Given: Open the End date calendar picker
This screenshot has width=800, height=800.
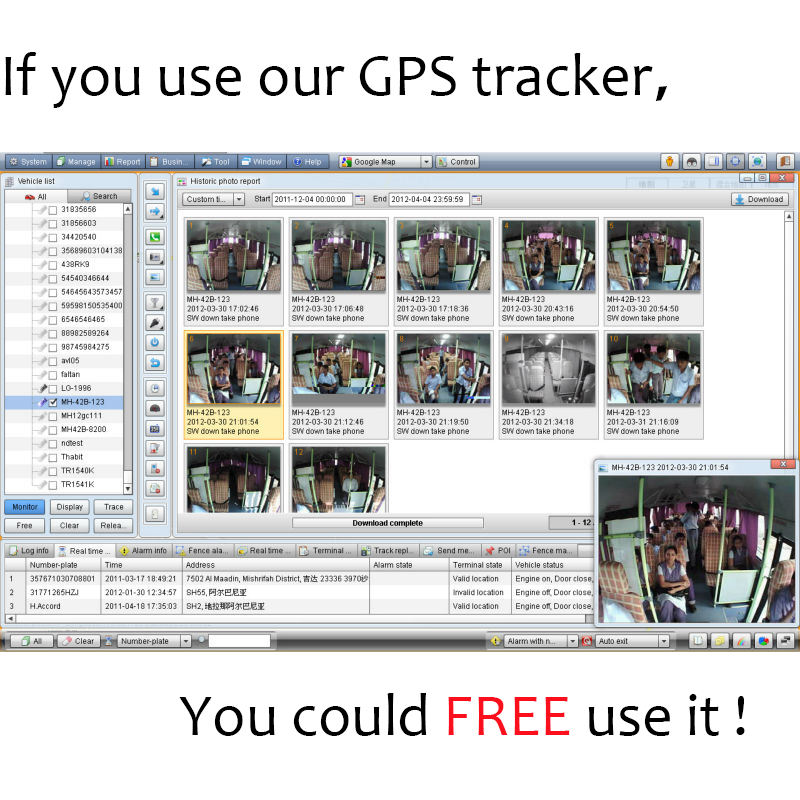Looking at the screenshot, I should point(477,199).
